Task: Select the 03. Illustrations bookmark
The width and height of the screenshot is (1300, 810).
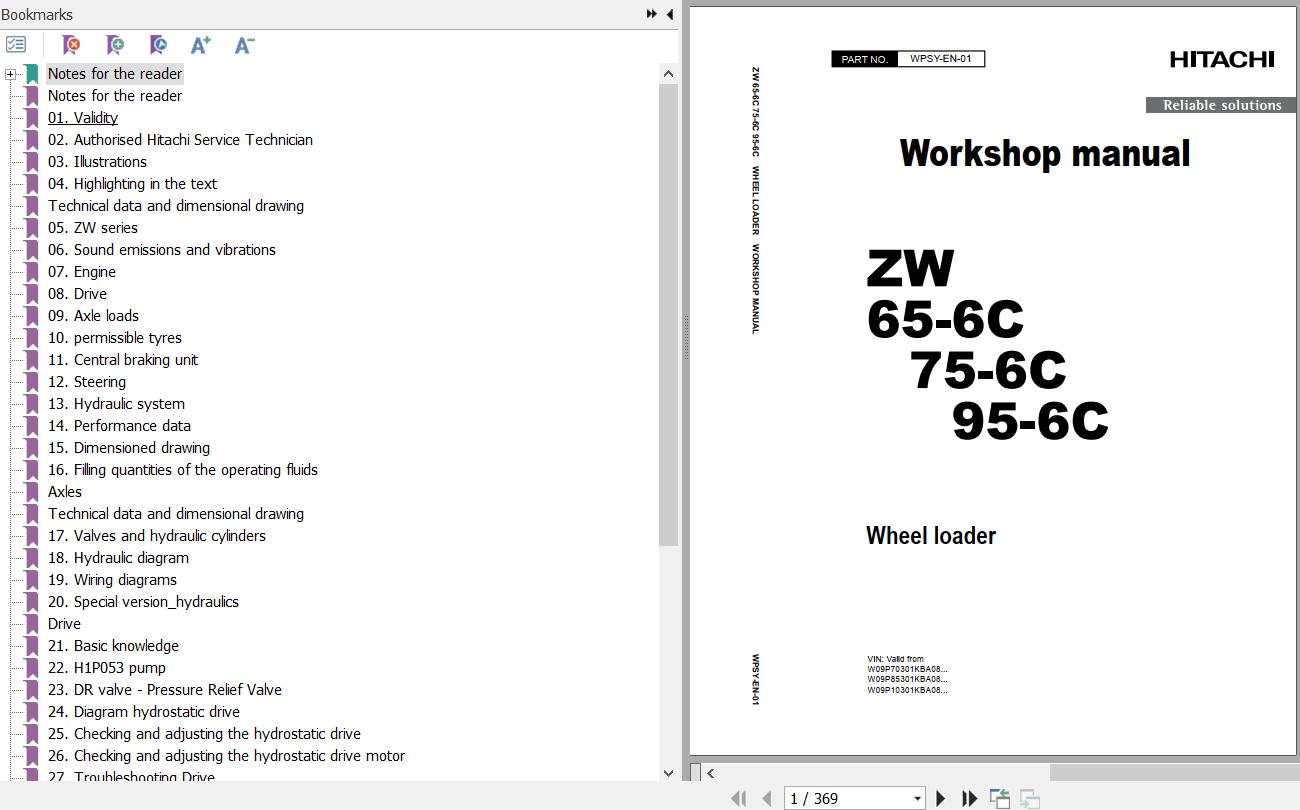Action: click(x=97, y=162)
